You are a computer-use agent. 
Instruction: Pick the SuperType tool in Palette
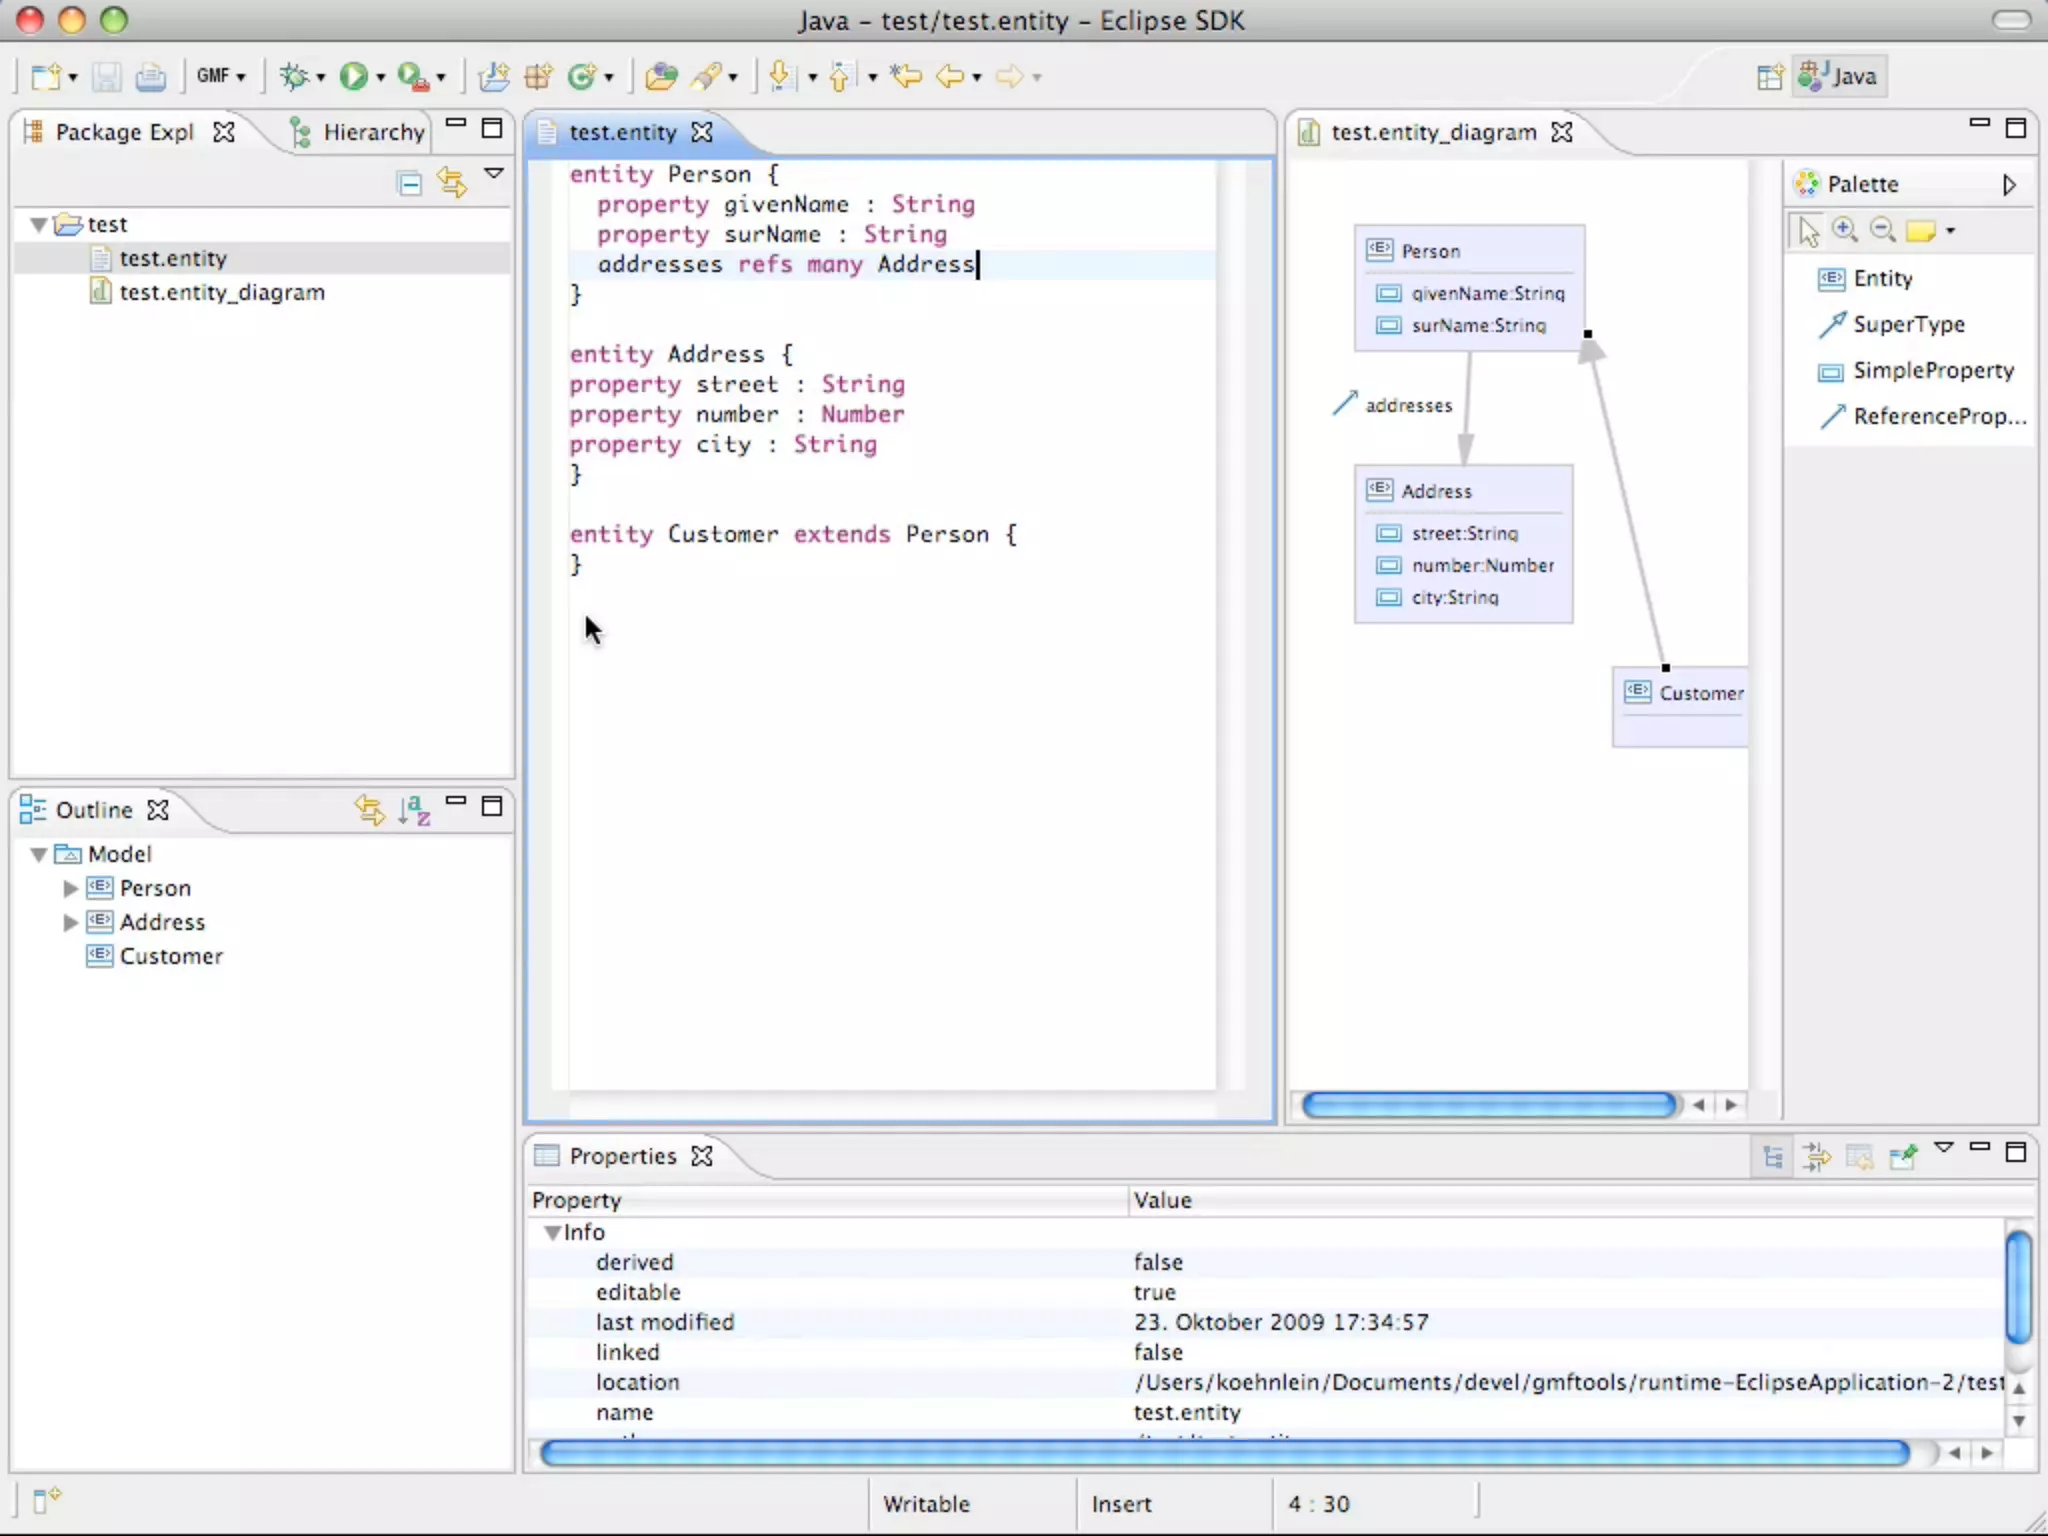[x=1907, y=324]
